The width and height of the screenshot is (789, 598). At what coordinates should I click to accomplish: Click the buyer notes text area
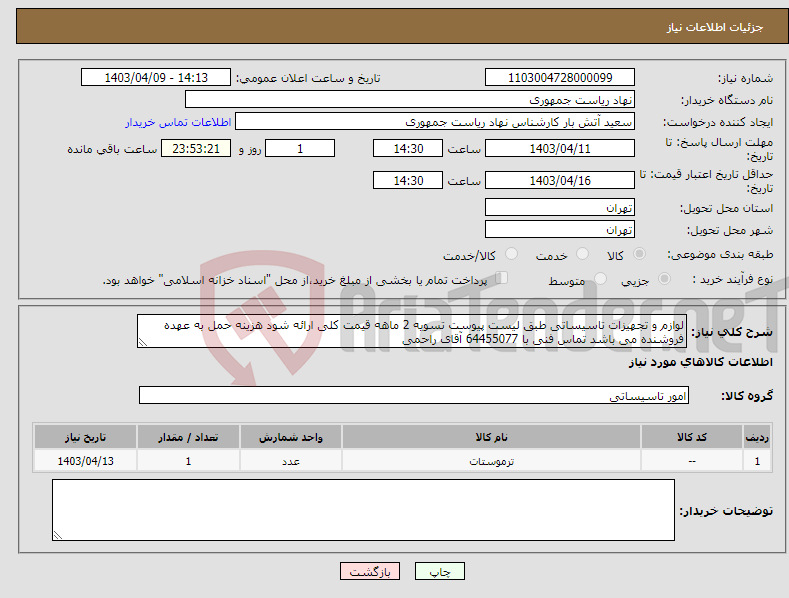coord(363,510)
